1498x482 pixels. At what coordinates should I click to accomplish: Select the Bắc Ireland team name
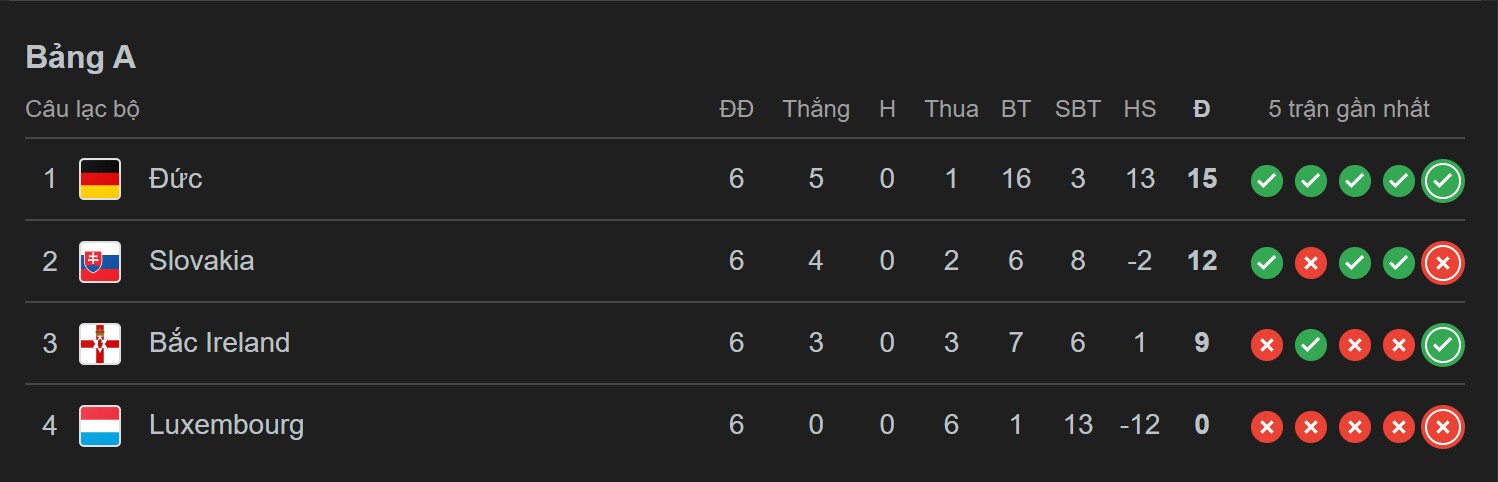coord(219,343)
